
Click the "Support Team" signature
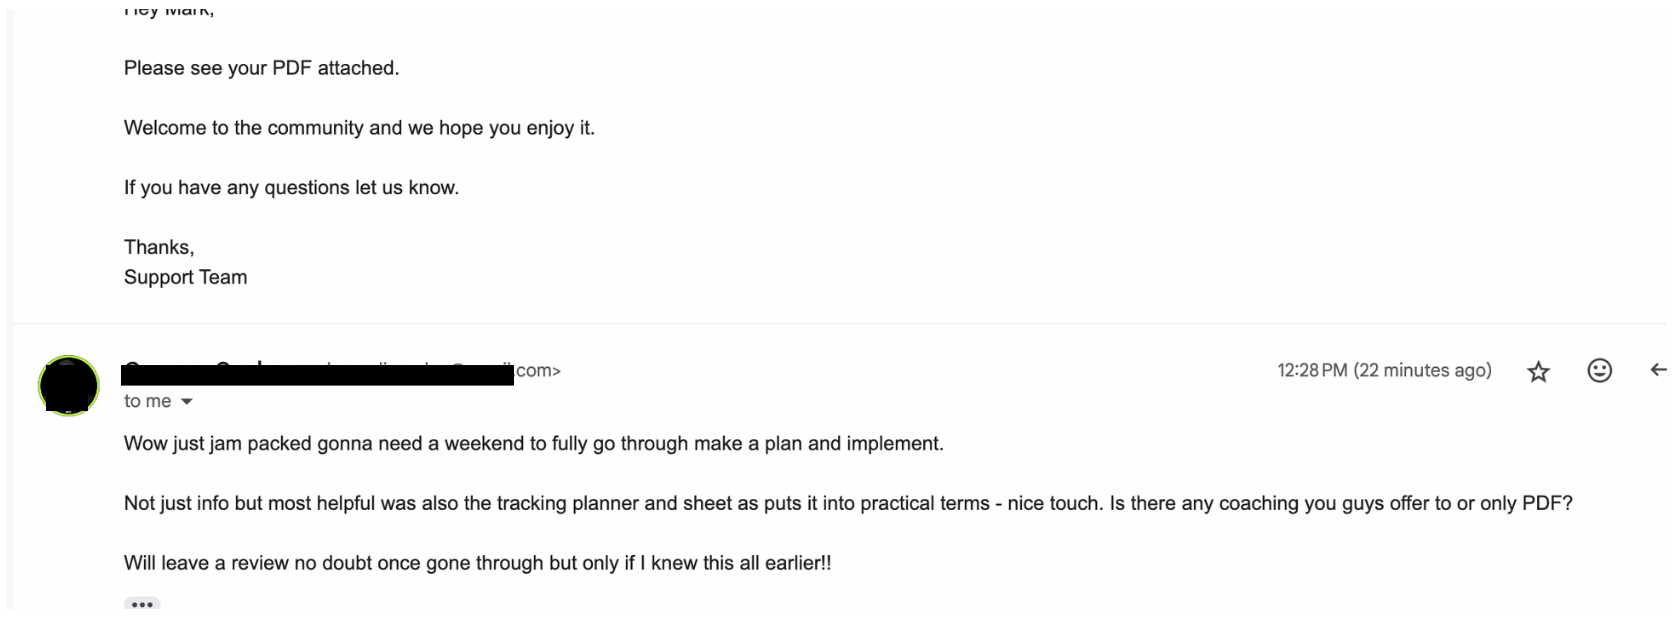(x=185, y=277)
